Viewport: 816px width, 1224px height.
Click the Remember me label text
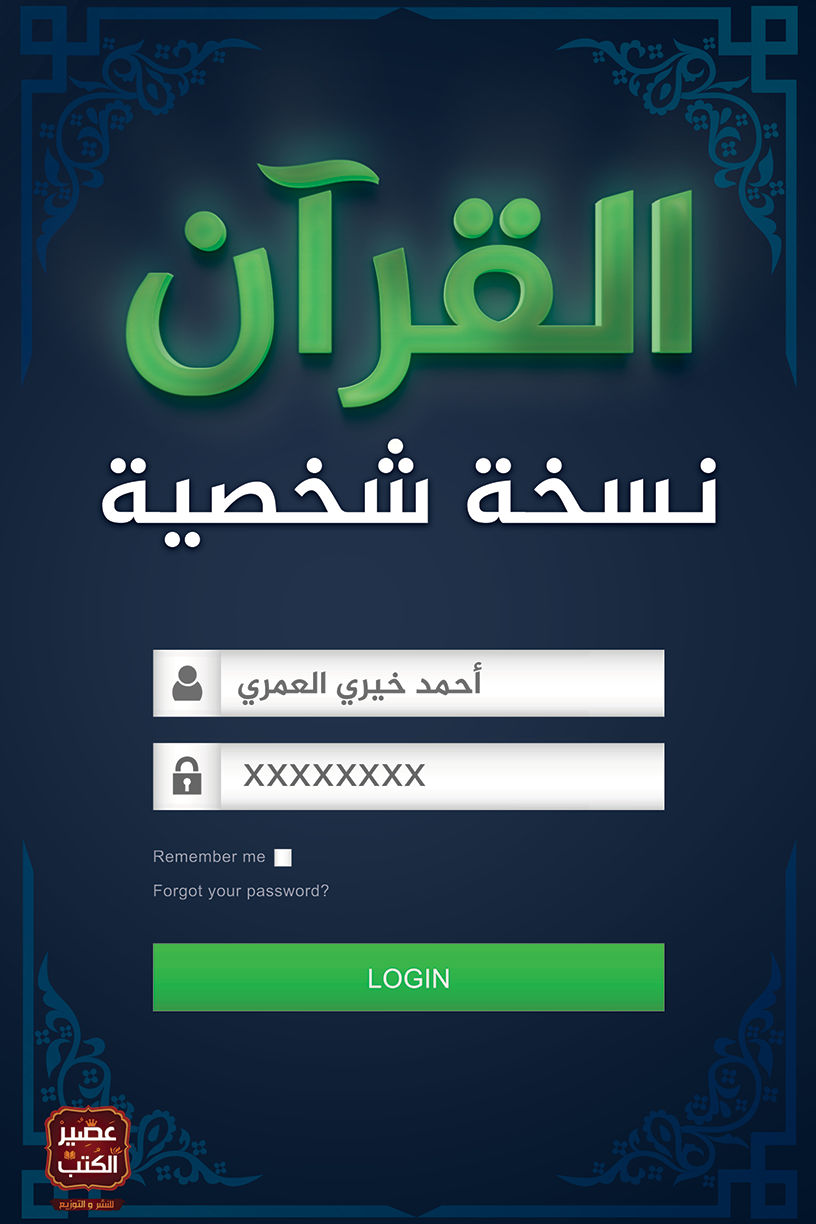click(210, 857)
